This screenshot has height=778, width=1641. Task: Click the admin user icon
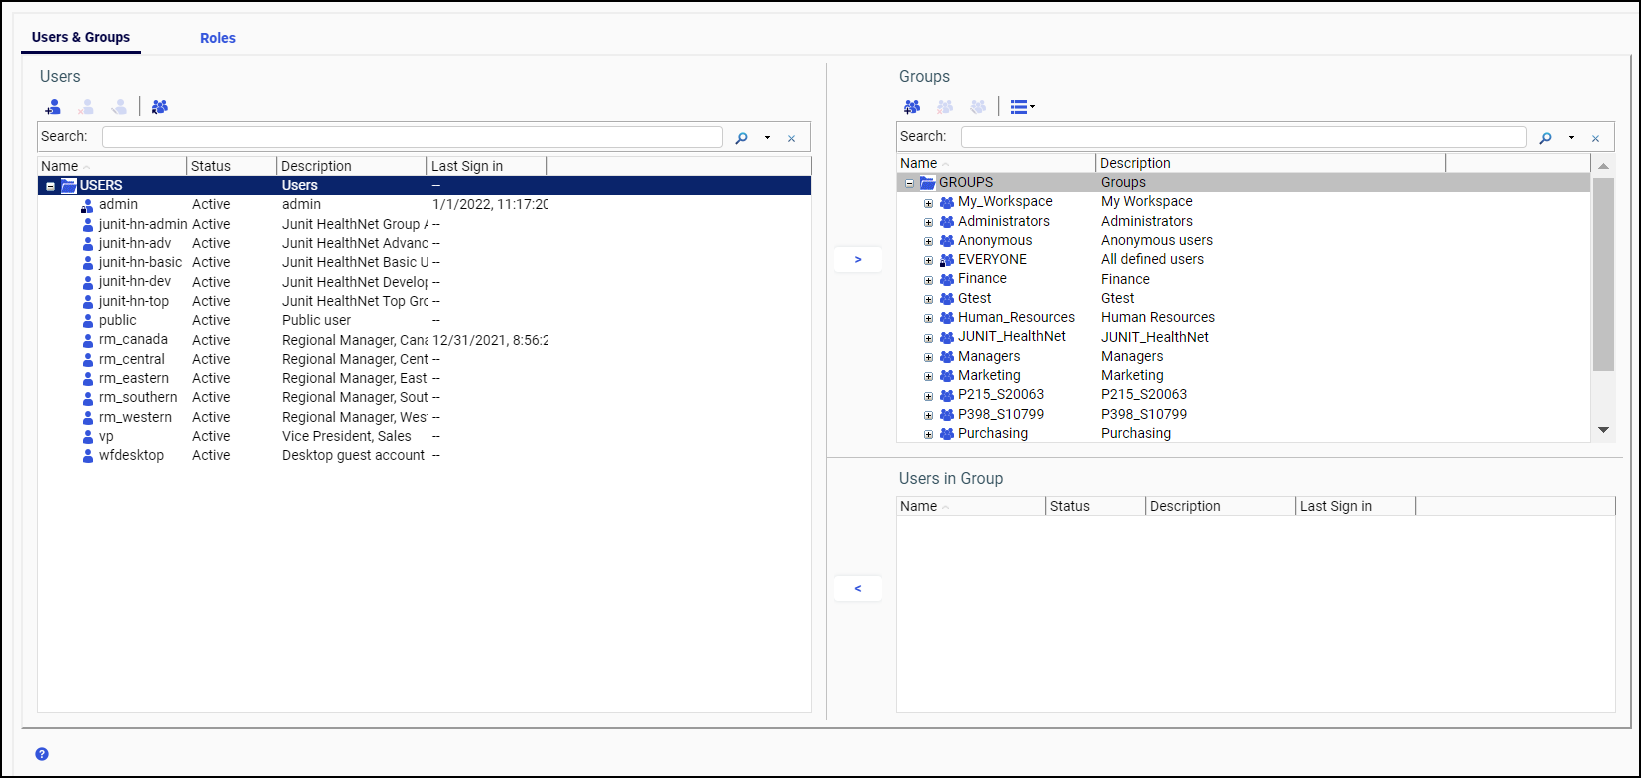[87, 205]
